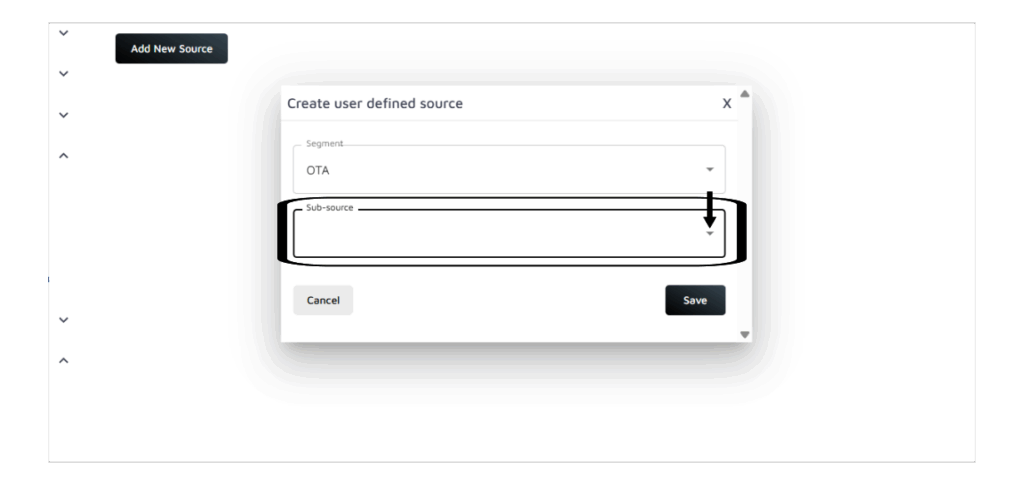1024x485 pixels.
Task: Click the 'Segment' field label
Action: (324, 144)
